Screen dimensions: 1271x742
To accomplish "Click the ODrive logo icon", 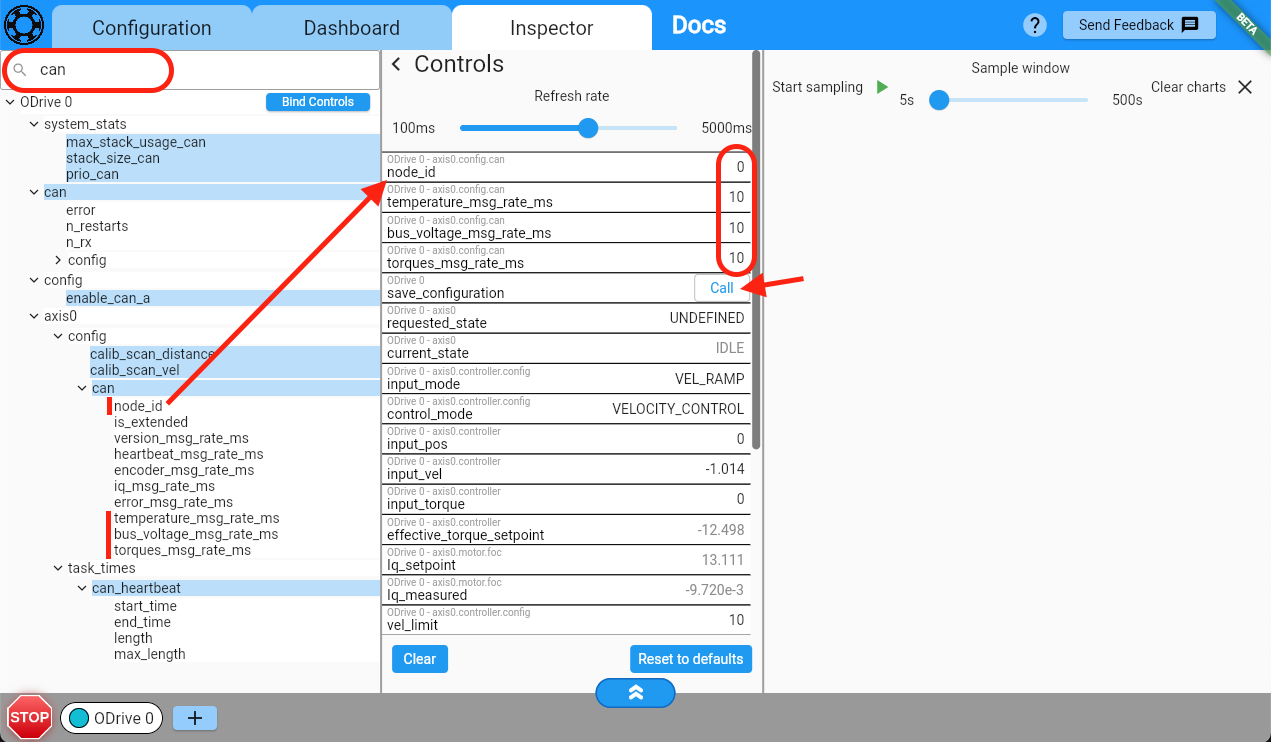I will [25, 23].
